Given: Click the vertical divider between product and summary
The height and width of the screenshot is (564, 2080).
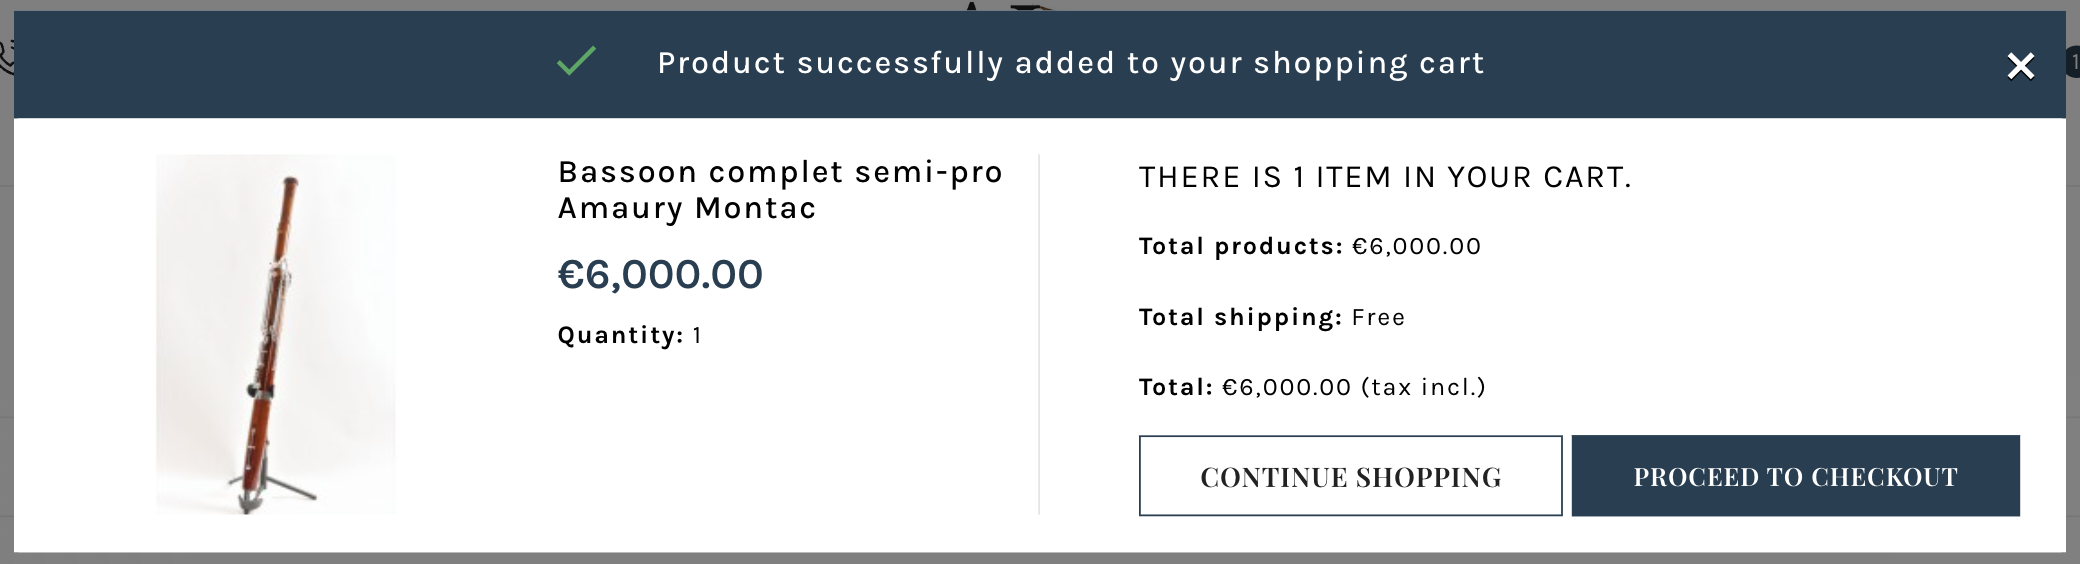Looking at the screenshot, I should pyautogui.click(x=1039, y=334).
